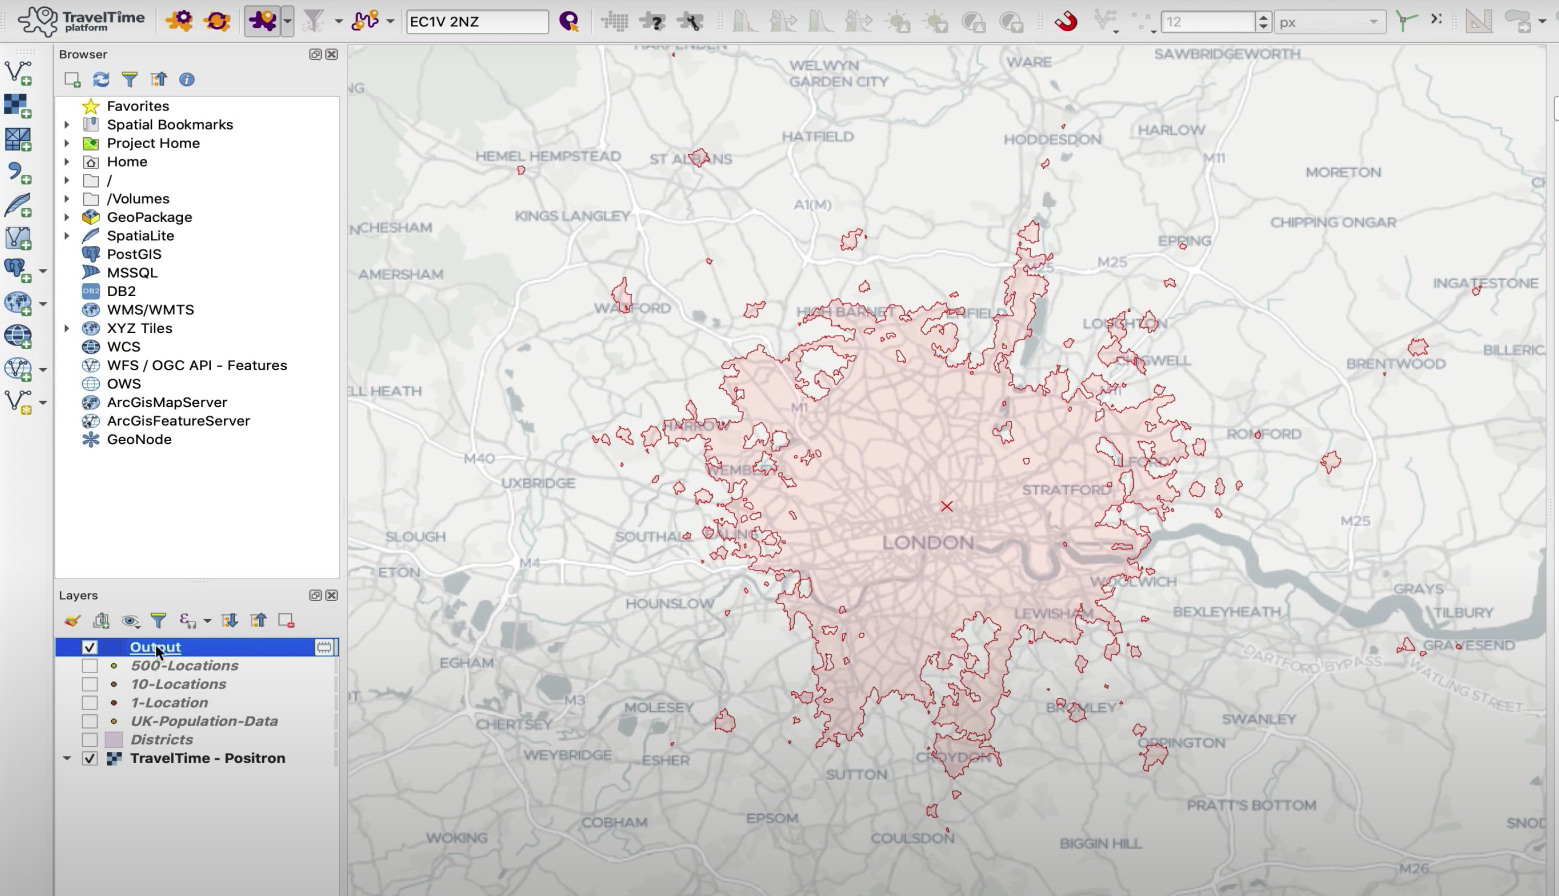
Task: Enable the 500-Locations layer checkbox
Action: (90, 666)
